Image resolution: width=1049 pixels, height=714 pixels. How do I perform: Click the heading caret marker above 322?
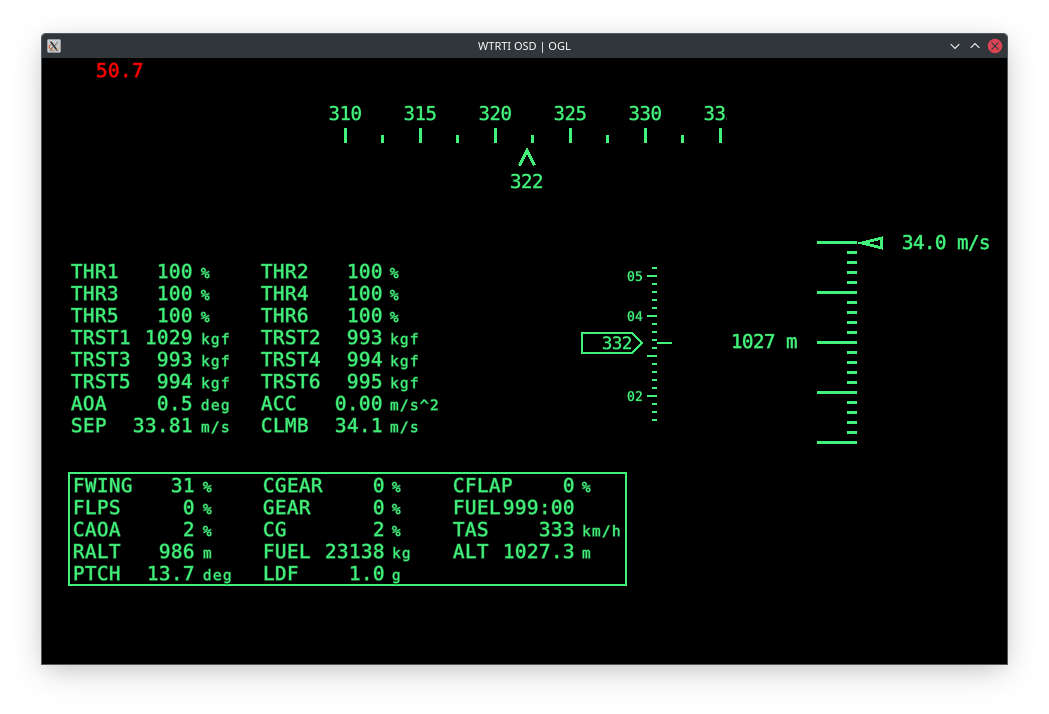click(x=527, y=157)
